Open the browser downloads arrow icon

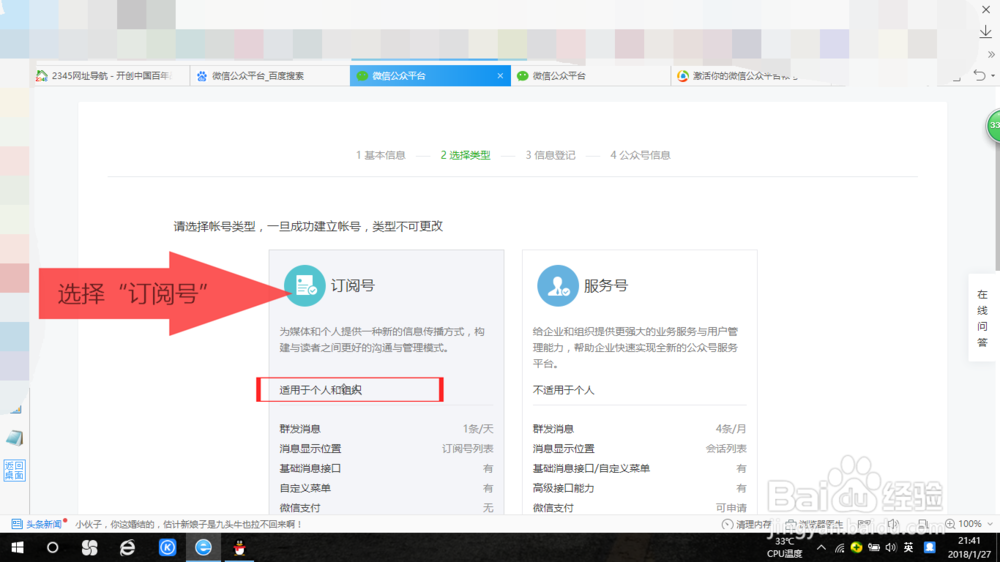pos(985,31)
